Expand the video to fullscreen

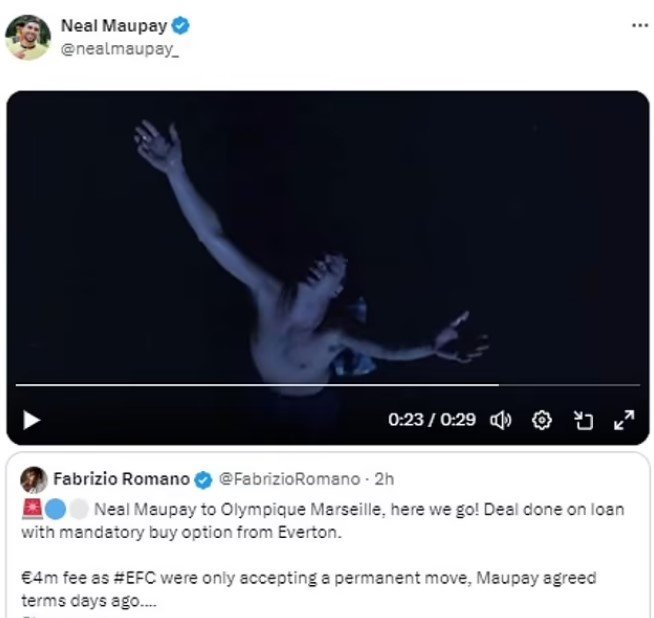[x=623, y=420]
